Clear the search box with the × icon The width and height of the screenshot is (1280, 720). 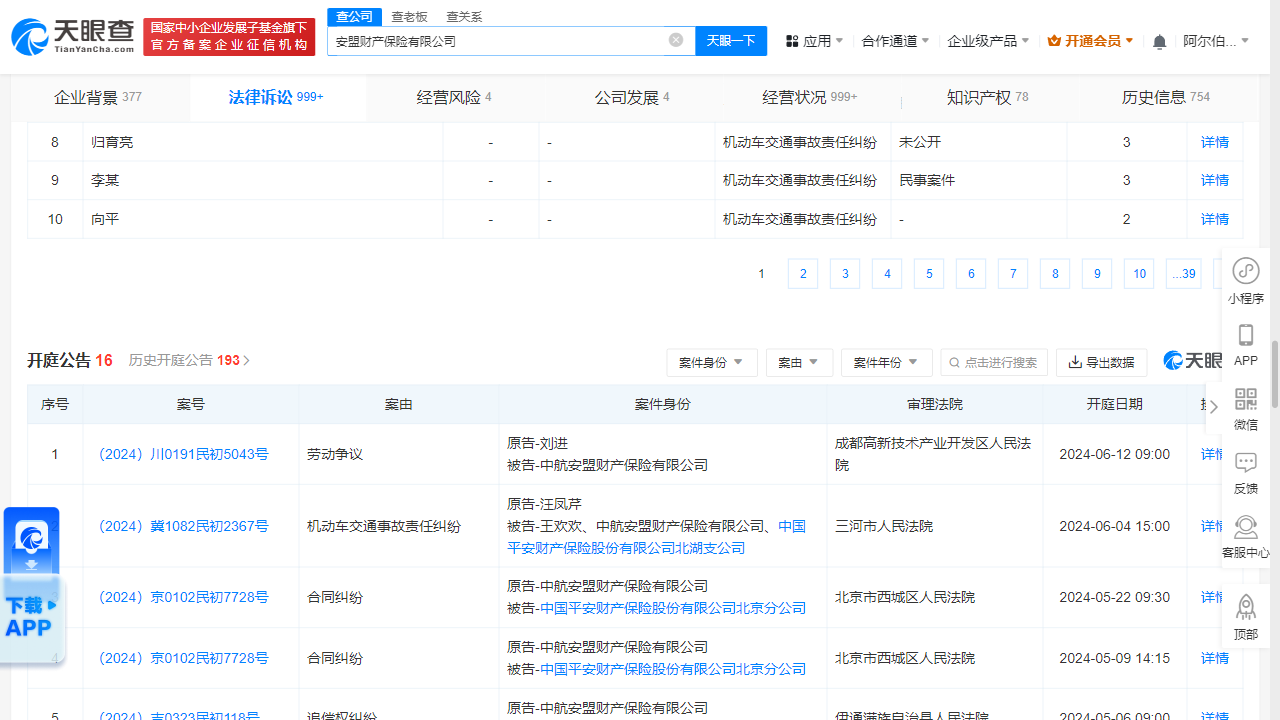tap(675, 40)
